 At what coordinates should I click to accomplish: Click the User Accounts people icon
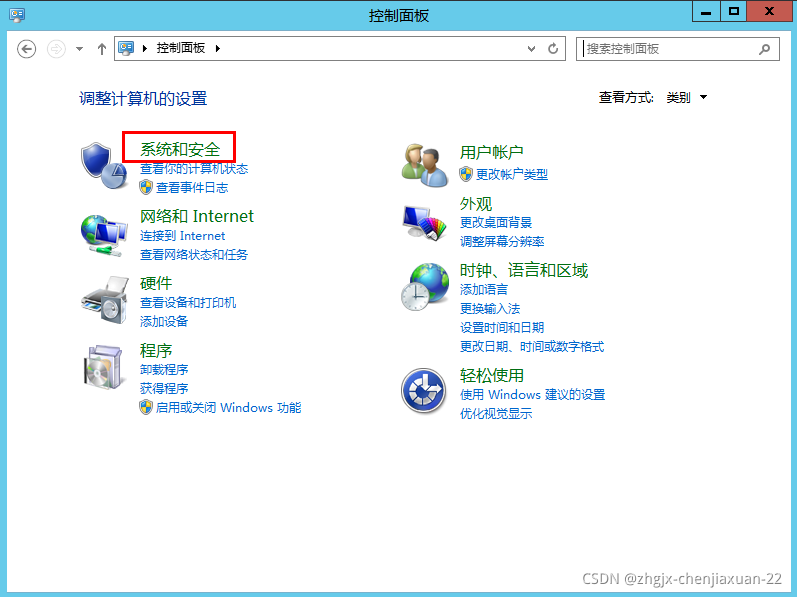(424, 164)
